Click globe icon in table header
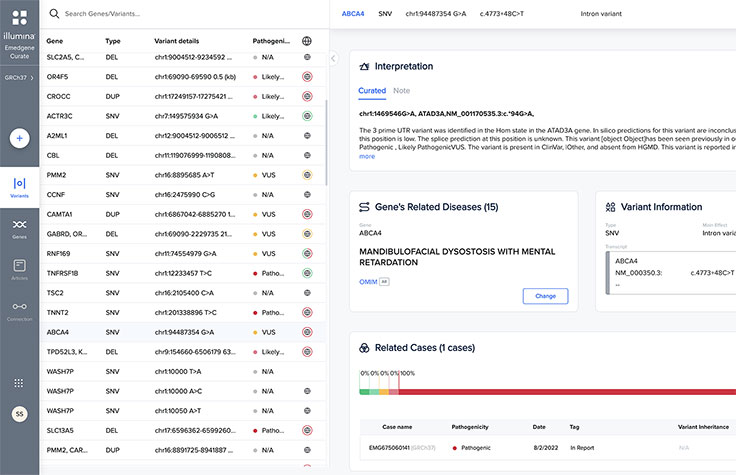Screen dimensions: 736x475 307,41
